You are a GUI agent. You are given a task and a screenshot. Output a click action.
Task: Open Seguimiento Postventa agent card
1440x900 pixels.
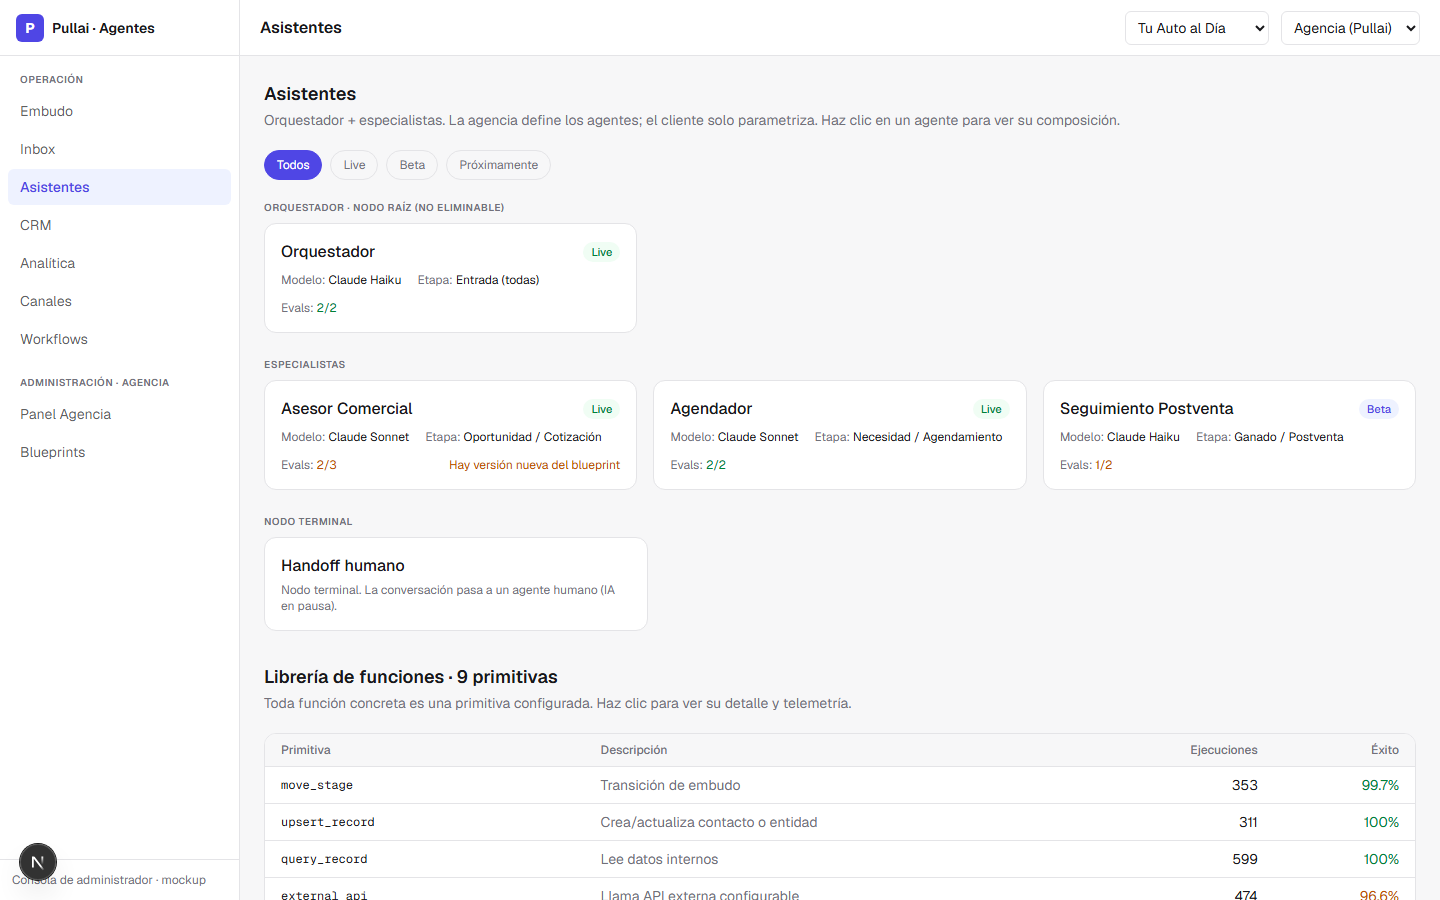pyautogui.click(x=1229, y=435)
